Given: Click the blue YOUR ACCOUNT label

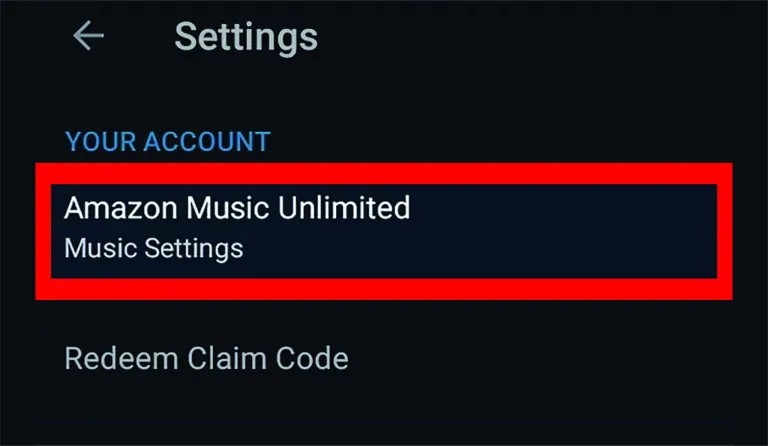Looking at the screenshot, I should point(168,141).
